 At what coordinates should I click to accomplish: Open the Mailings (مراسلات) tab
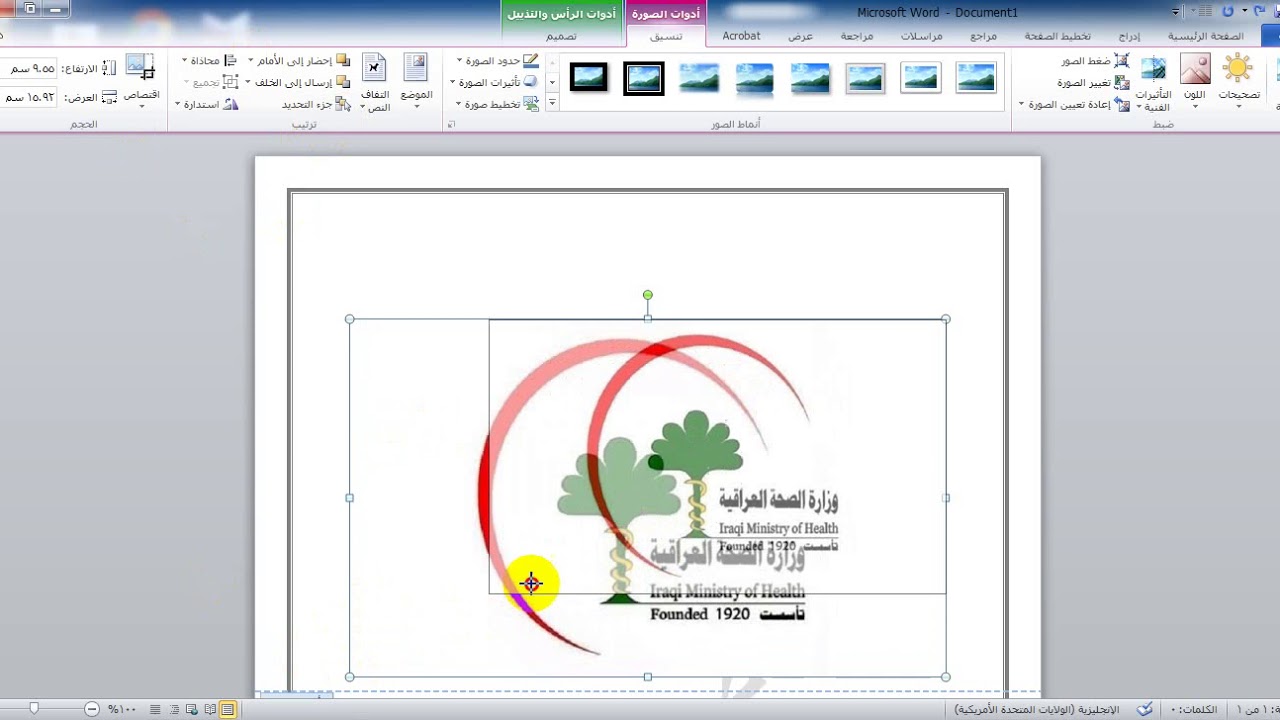[x=921, y=36]
